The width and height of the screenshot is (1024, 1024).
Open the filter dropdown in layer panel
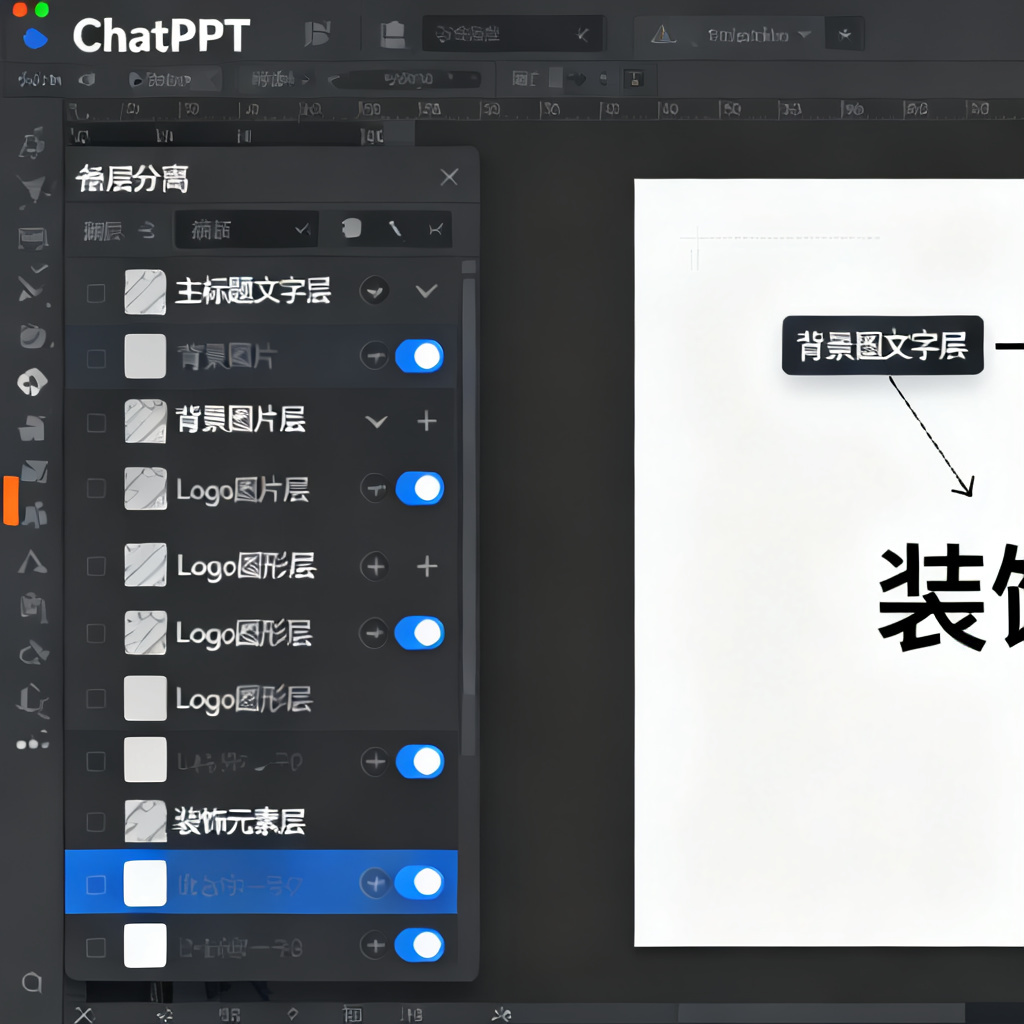[246, 229]
